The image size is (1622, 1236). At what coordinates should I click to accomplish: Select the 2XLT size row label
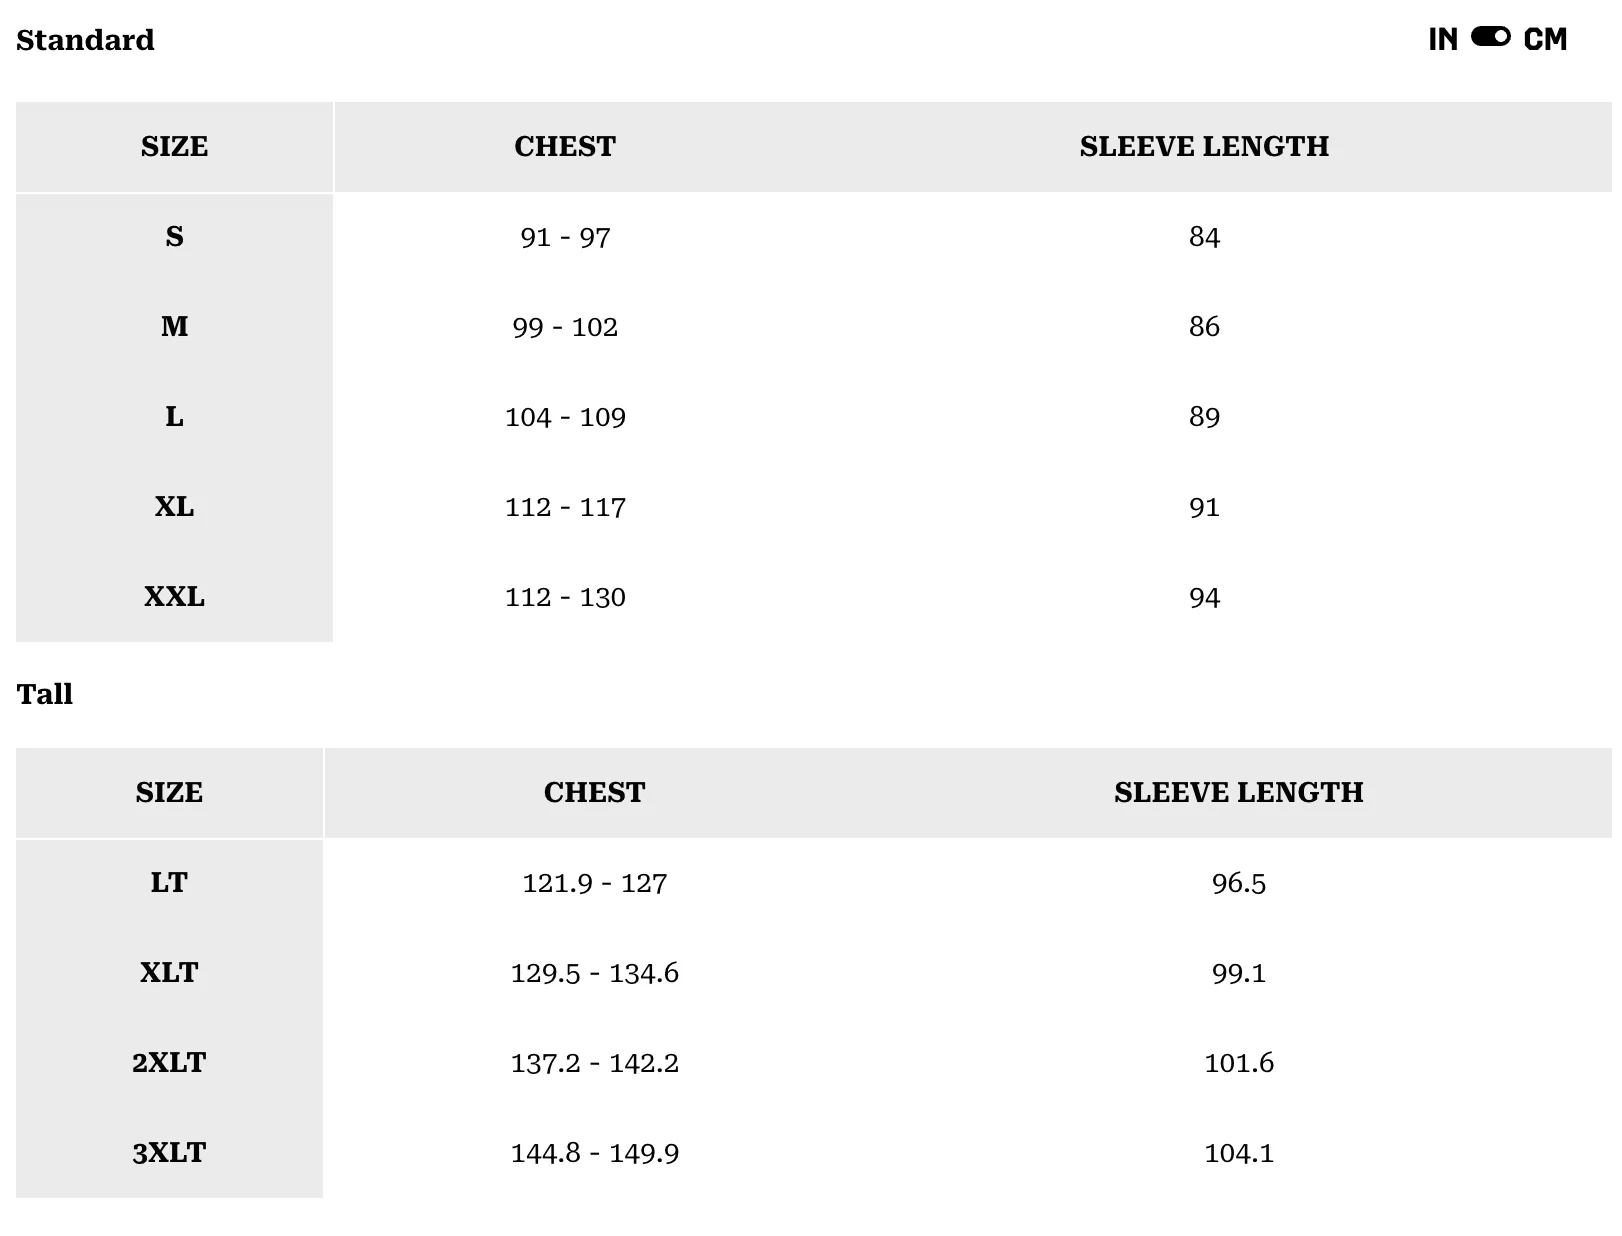click(169, 1063)
